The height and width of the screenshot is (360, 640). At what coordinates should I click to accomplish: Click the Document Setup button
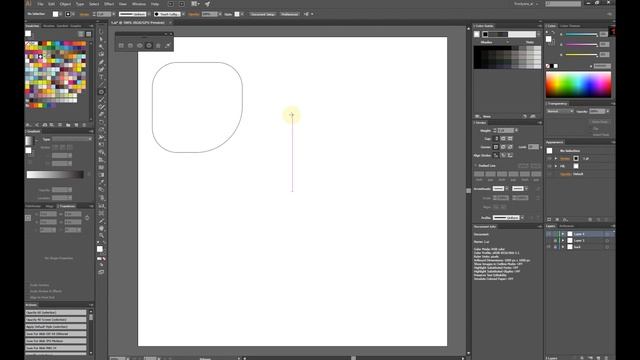[x=263, y=14]
